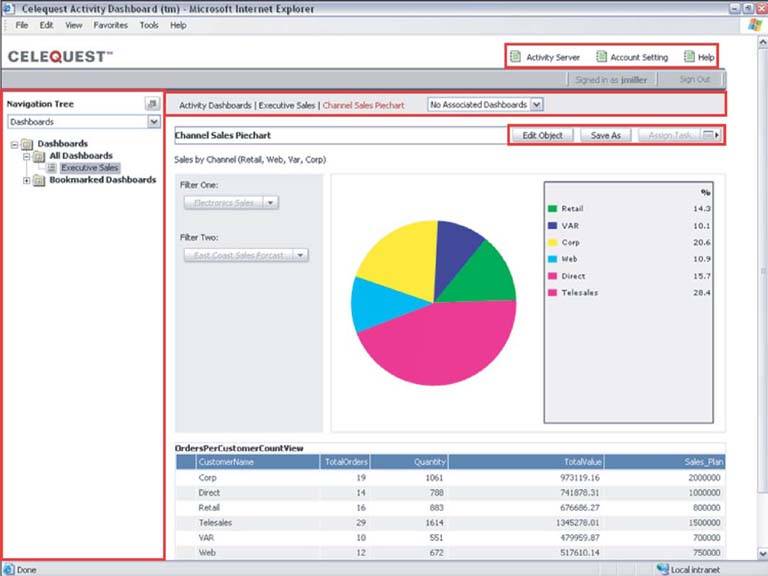Click the Navigation Tree panel collapse icon
The height and width of the screenshot is (576, 768).
tap(152, 104)
